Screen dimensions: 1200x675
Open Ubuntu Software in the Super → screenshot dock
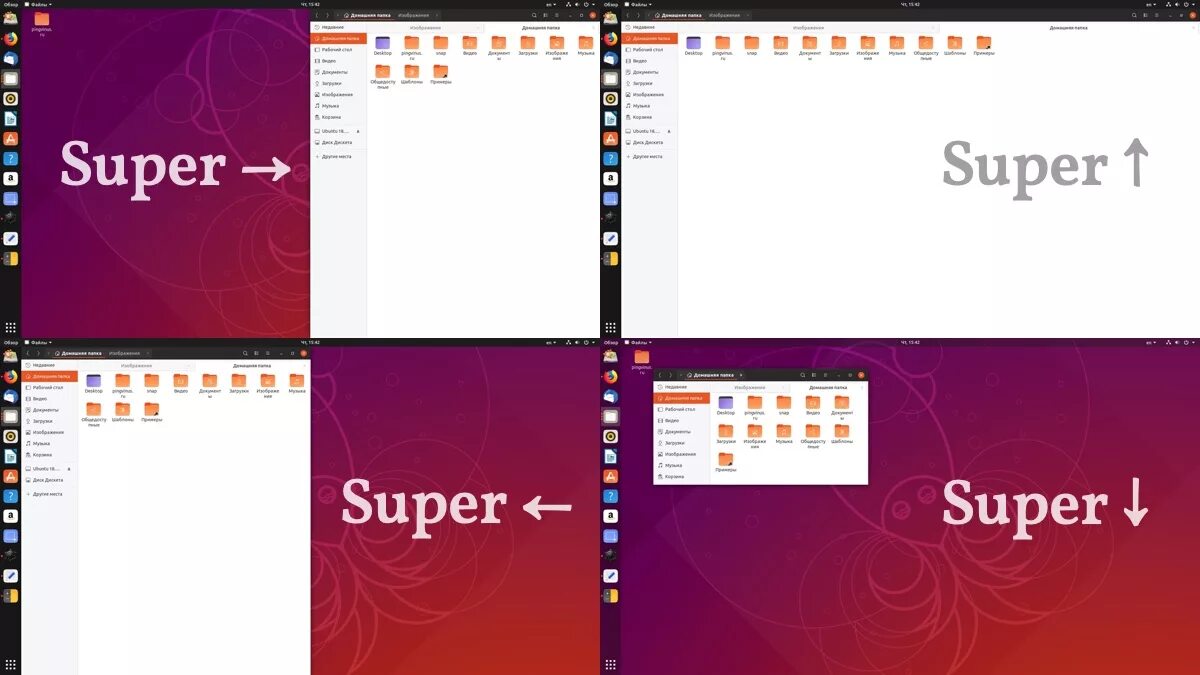pyautogui.click(x=10, y=139)
